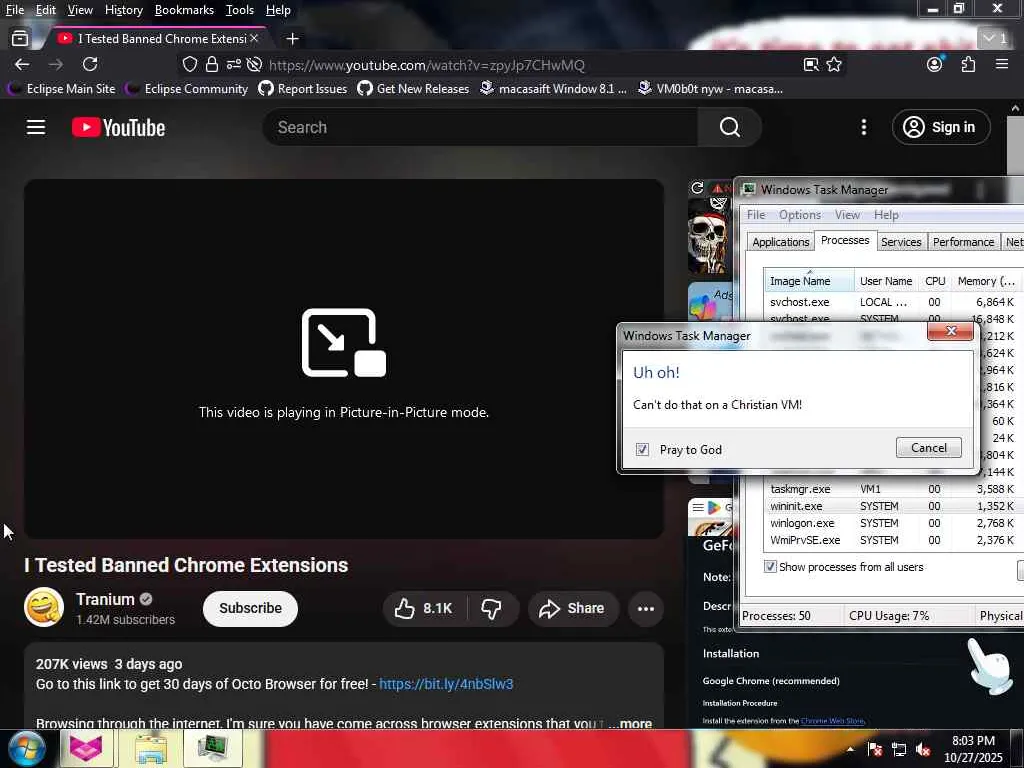The height and width of the screenshot is (768, 1024).
Task: Switch to the Performance tab in Task Manager
Action: [x=963, y=242]
